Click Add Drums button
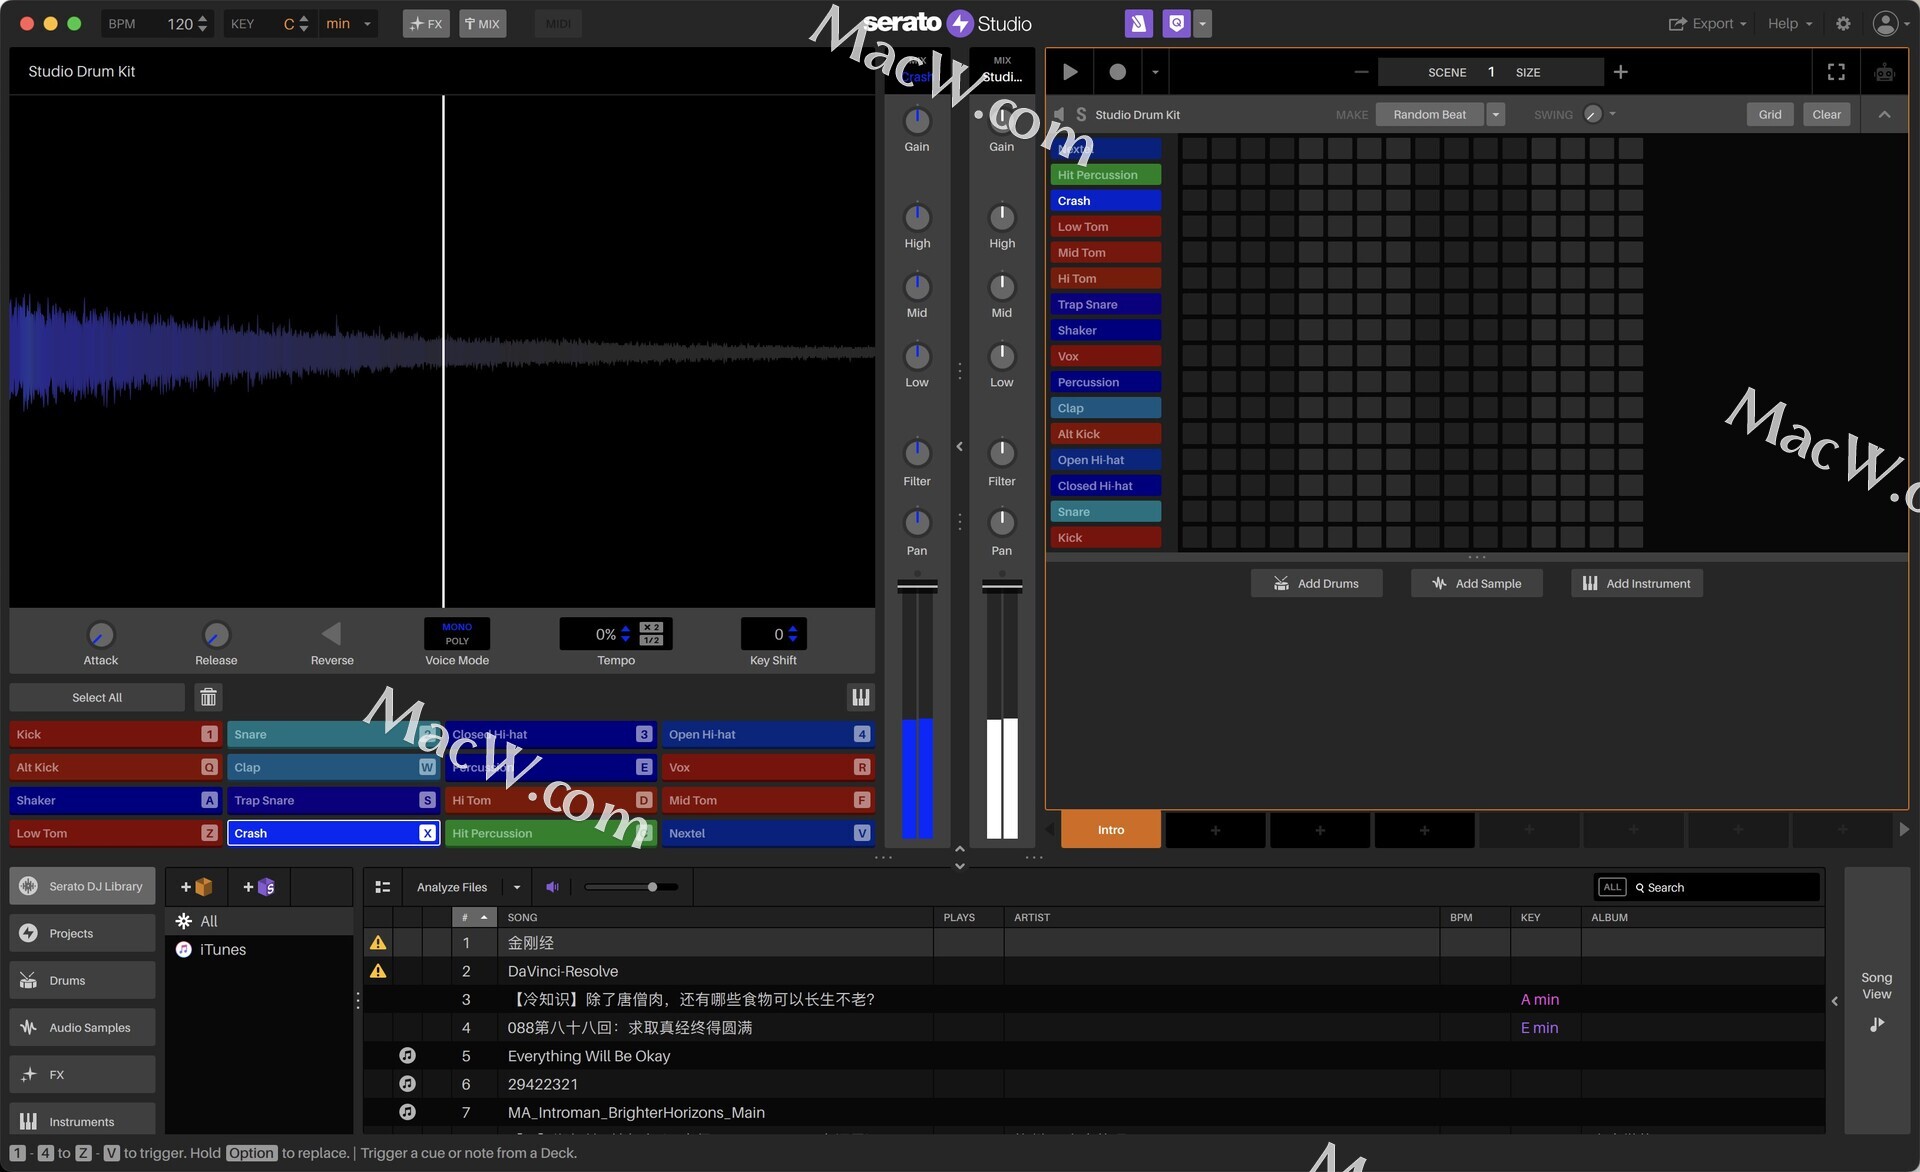This screenshot has height=1172, width=1920. click(1316, 583)
